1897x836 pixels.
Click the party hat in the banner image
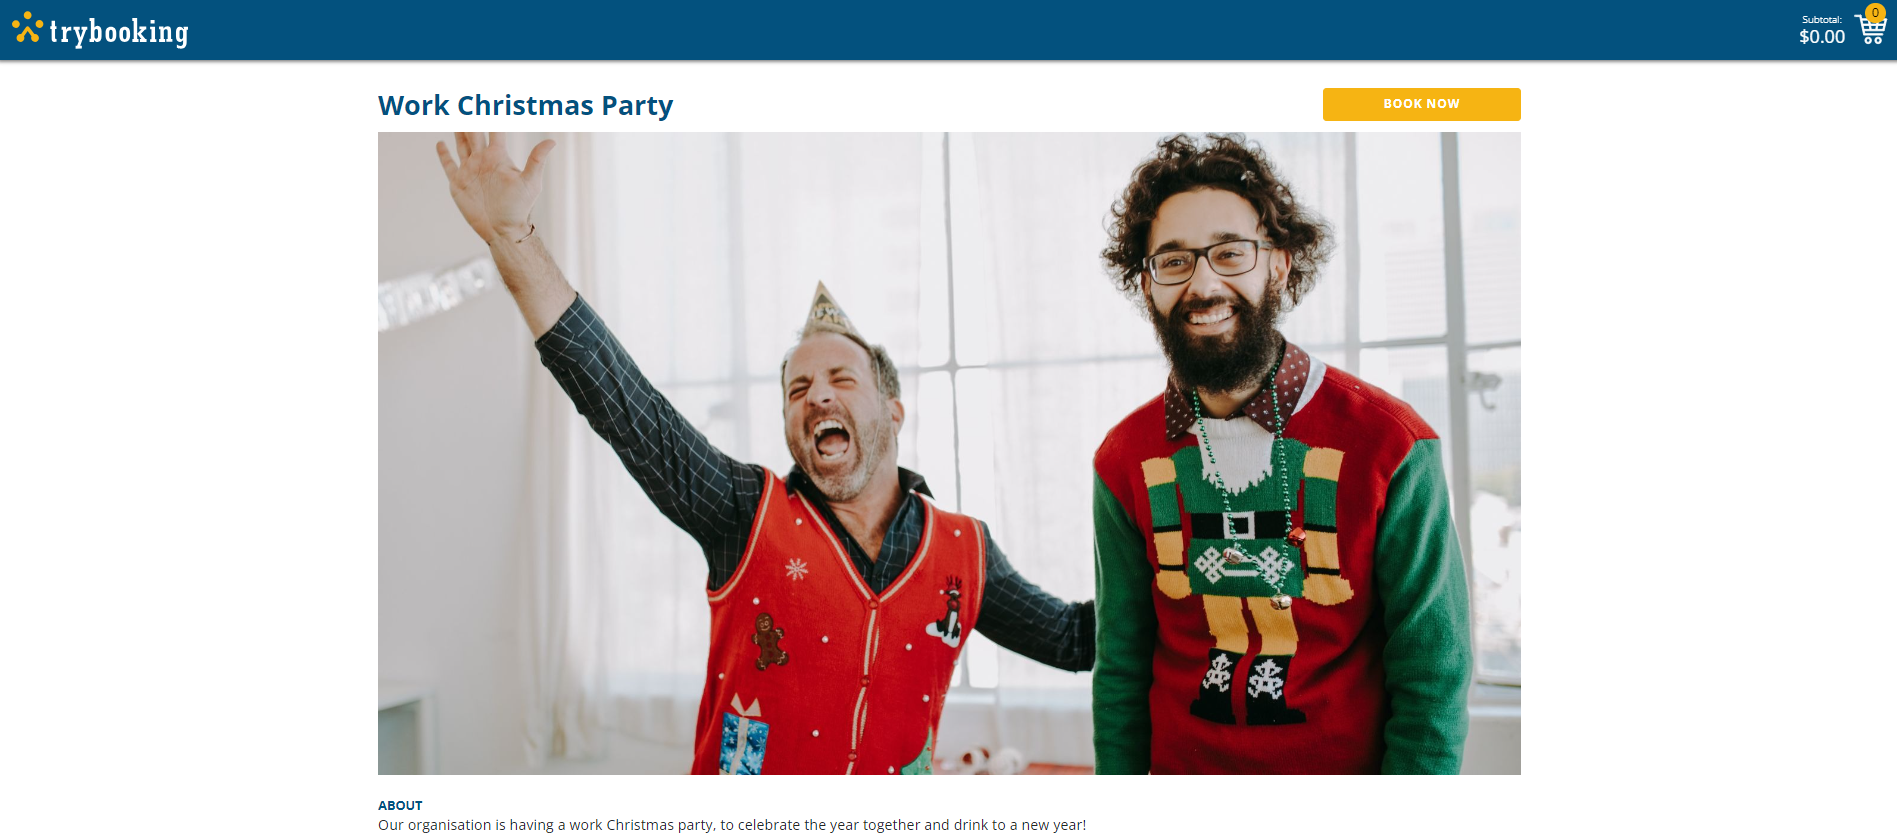pos(828,312)
